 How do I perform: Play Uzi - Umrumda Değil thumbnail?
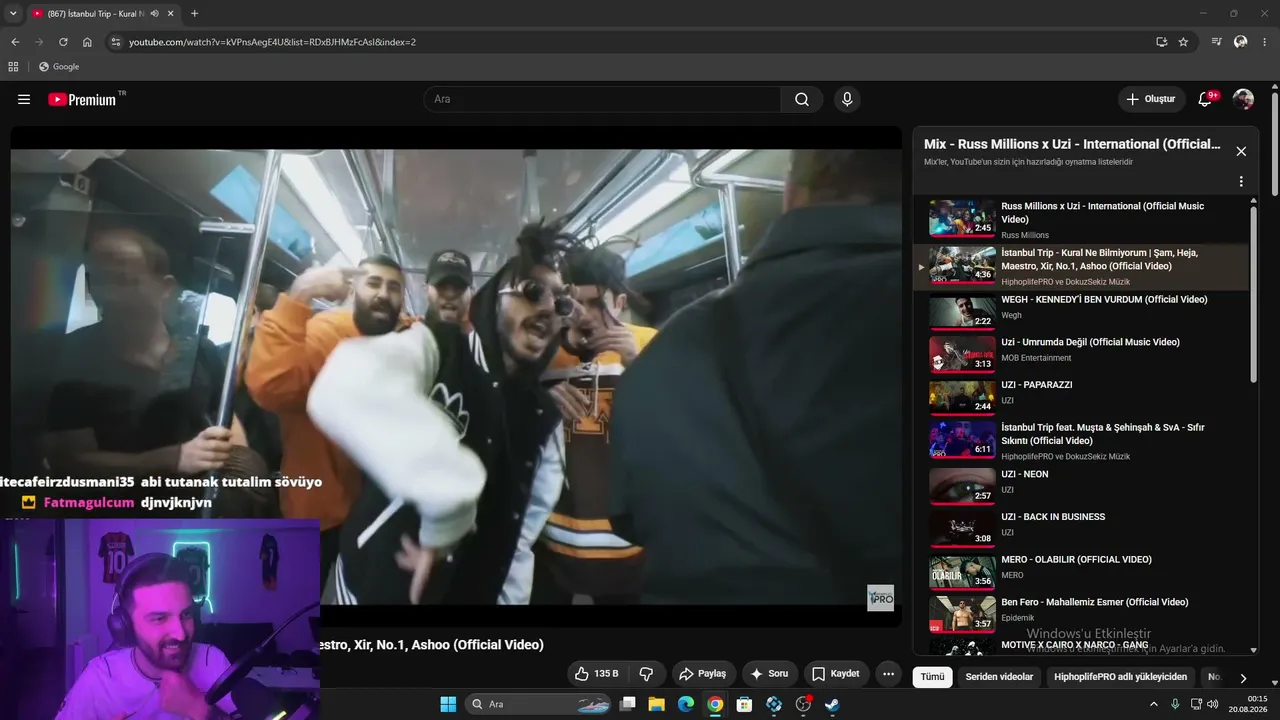click(962, 354)
